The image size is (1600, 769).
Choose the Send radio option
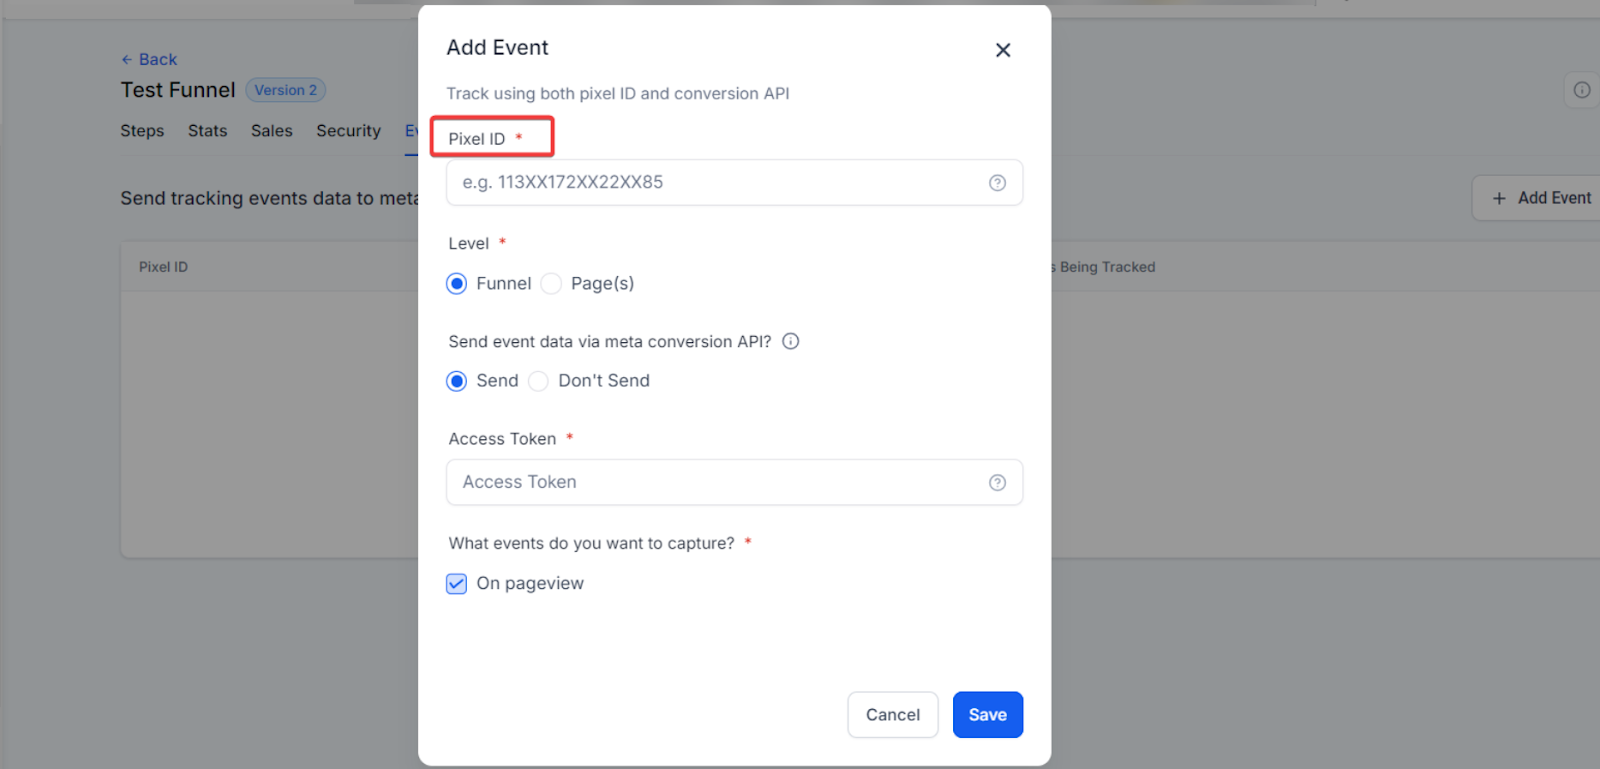[x=457, y=381]
